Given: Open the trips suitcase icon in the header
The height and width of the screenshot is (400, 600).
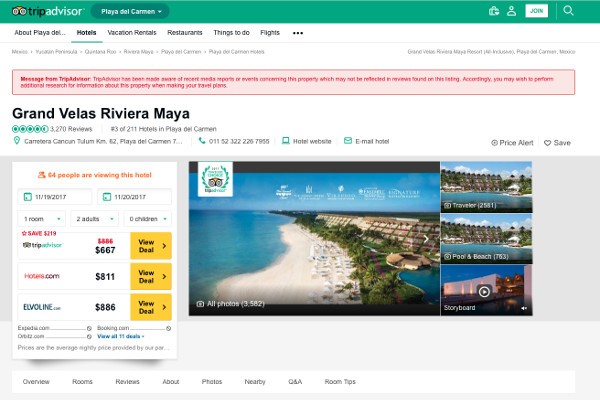Looking at the screenshot, I should pos(493,11).
